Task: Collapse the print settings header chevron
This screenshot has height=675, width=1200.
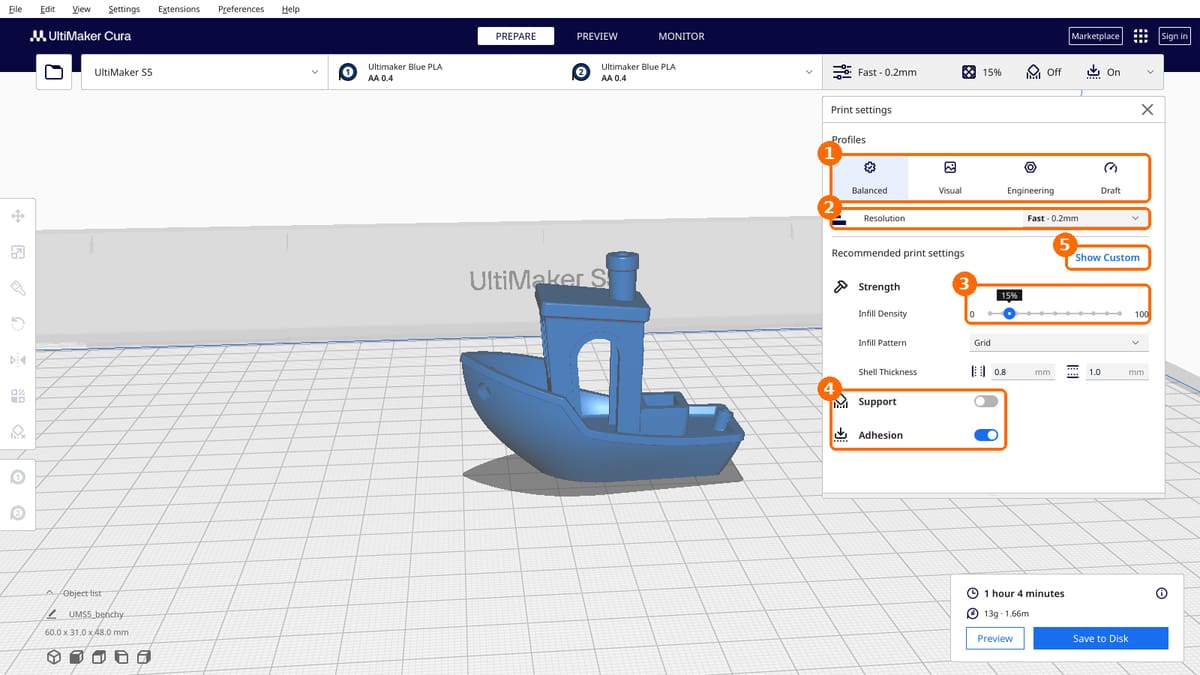Action: [1150, 72]
